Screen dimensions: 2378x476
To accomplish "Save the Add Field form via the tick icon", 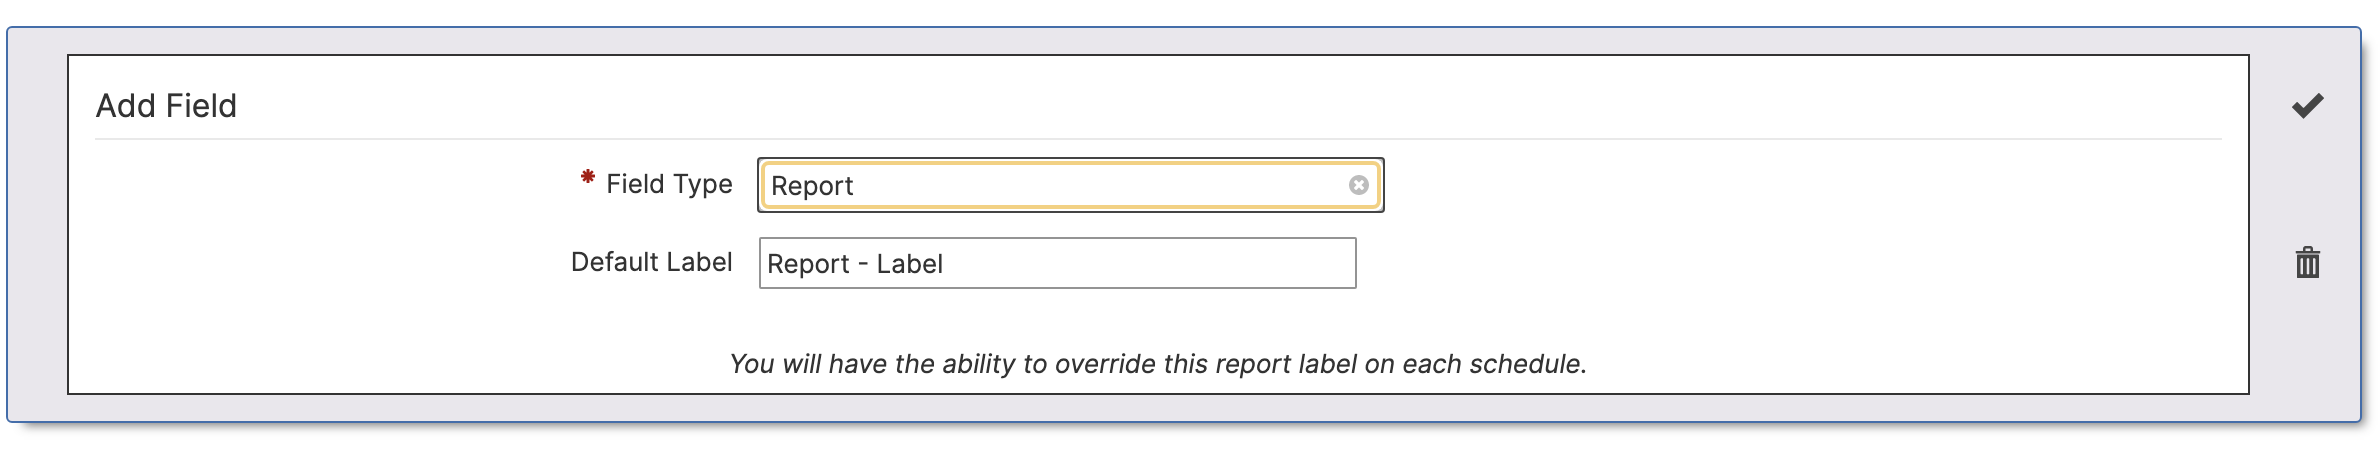I will click(2307, 105).
